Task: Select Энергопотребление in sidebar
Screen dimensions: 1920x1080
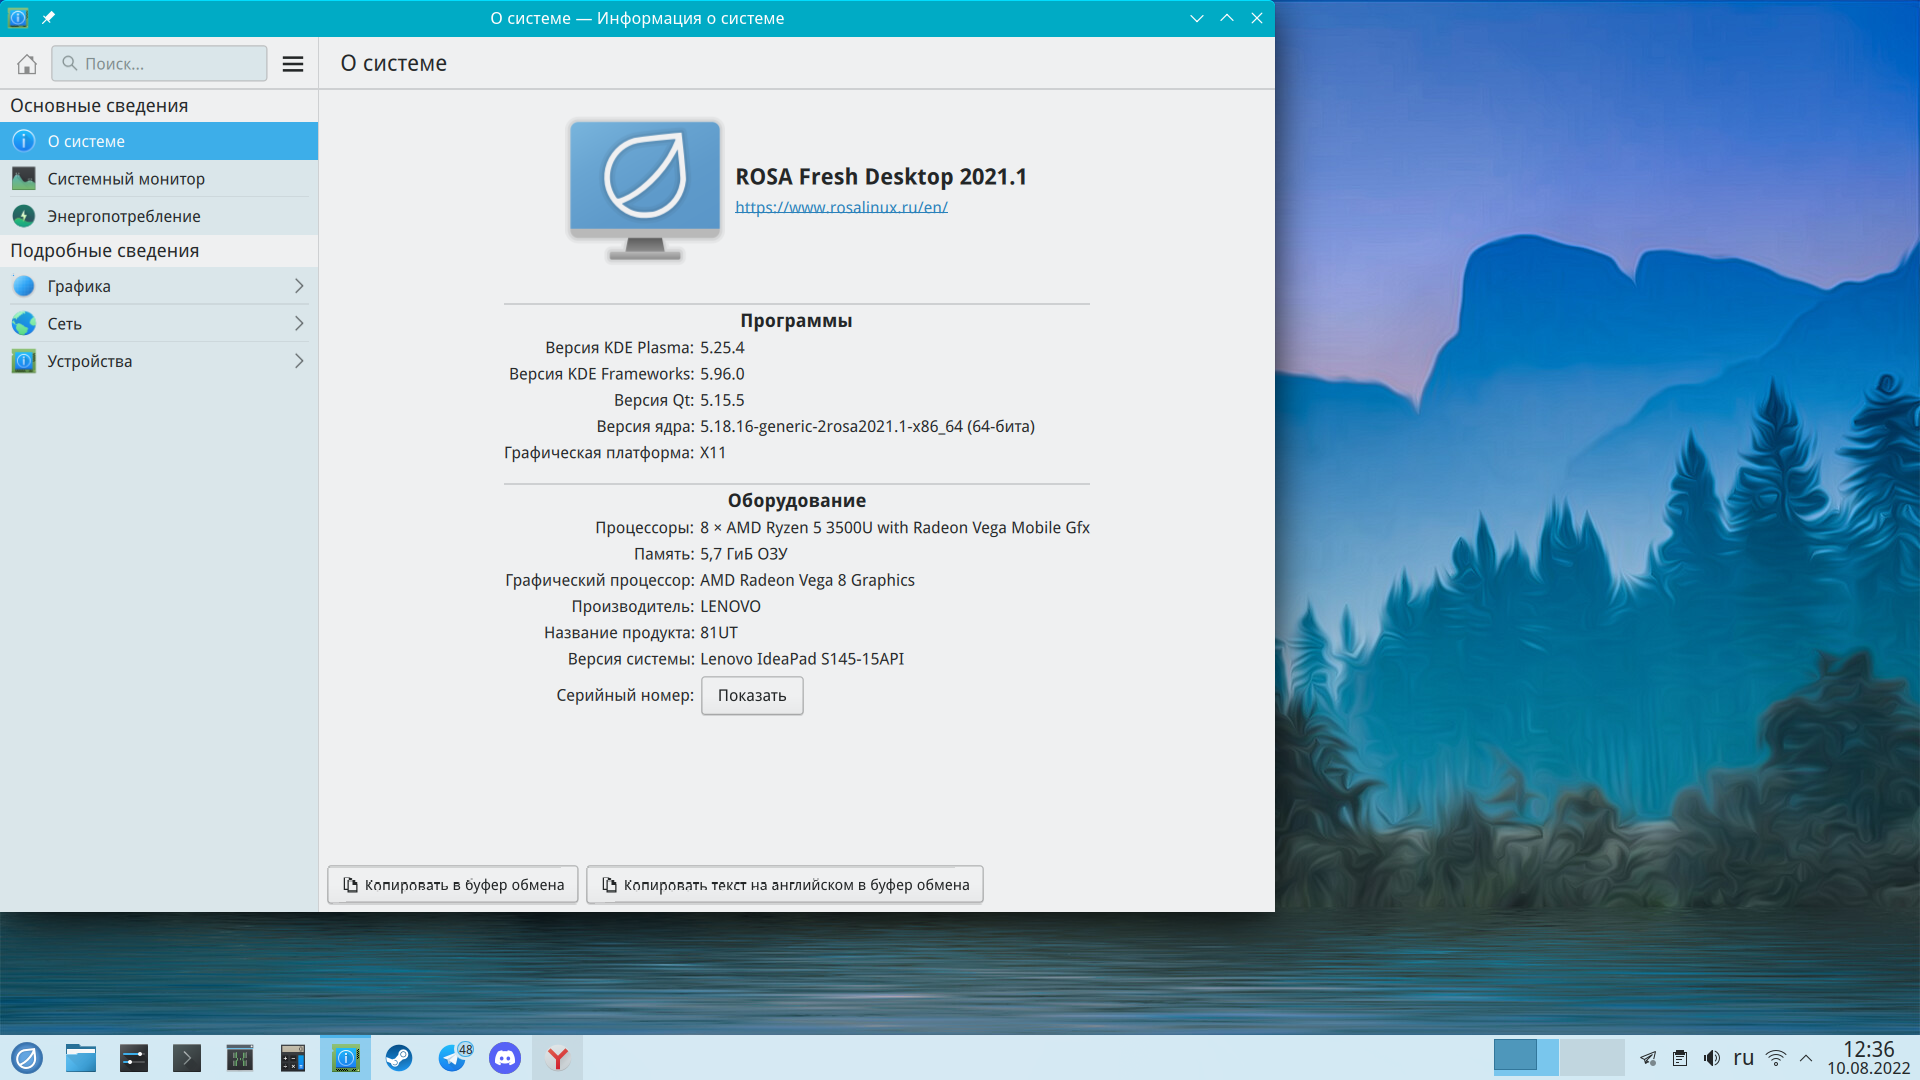Action: [124, 216]
